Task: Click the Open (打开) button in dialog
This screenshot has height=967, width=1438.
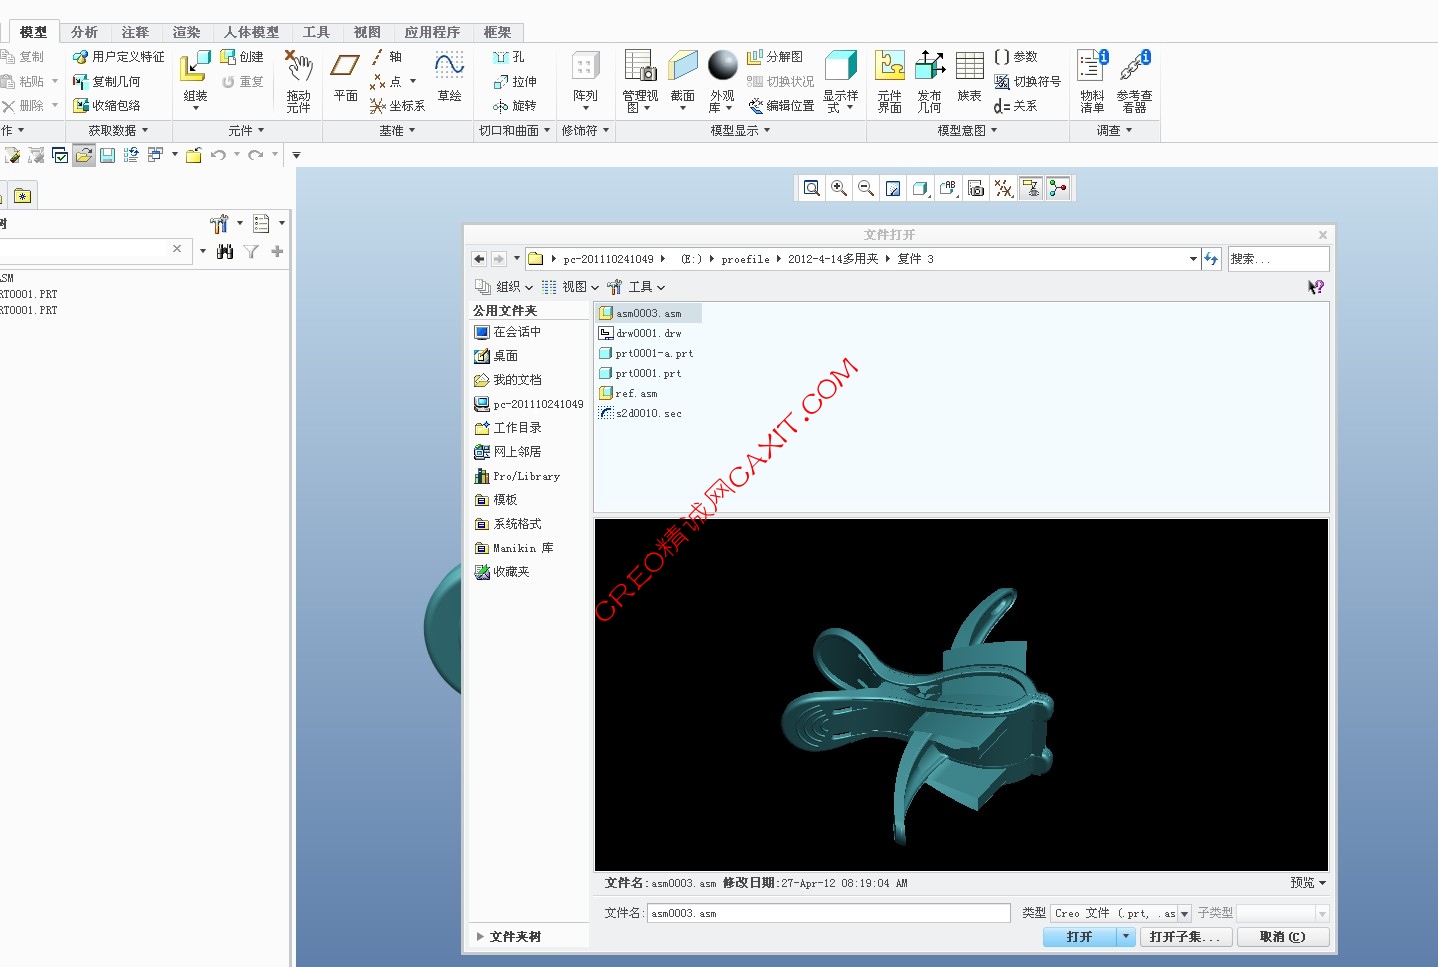Action: tap(1079, 937)
